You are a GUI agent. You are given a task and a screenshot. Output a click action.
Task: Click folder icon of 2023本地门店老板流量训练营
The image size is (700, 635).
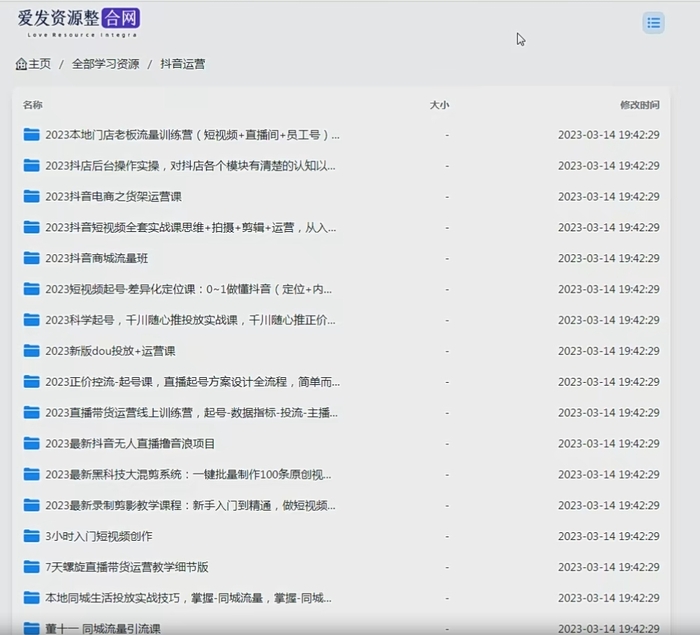point(31,134)
